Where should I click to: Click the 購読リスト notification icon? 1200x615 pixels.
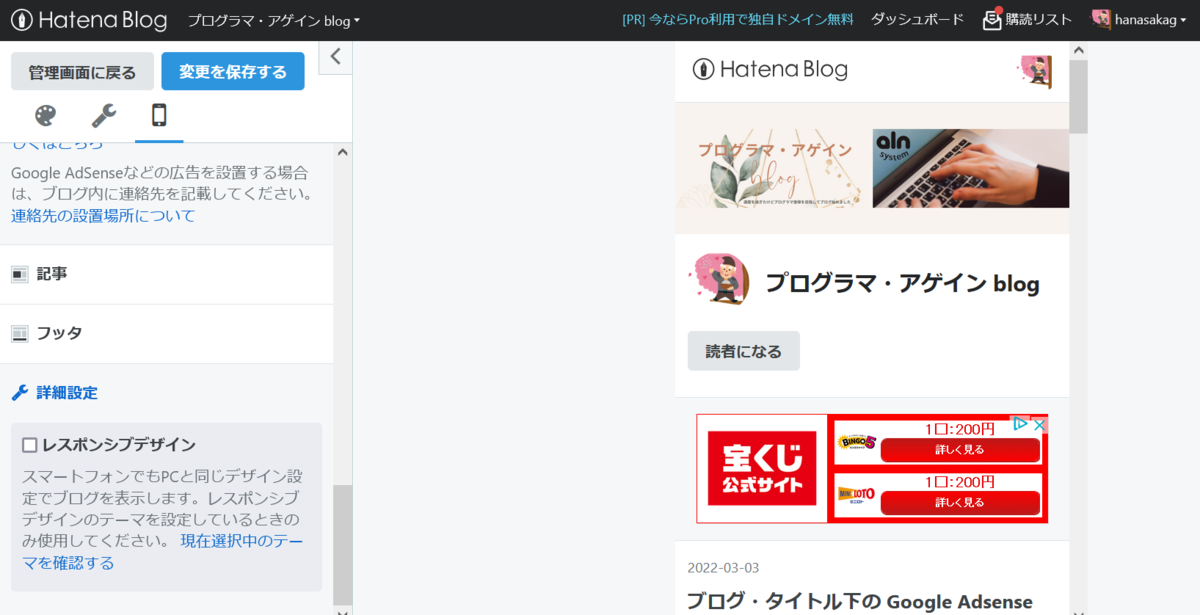click(x=992, y=19)
